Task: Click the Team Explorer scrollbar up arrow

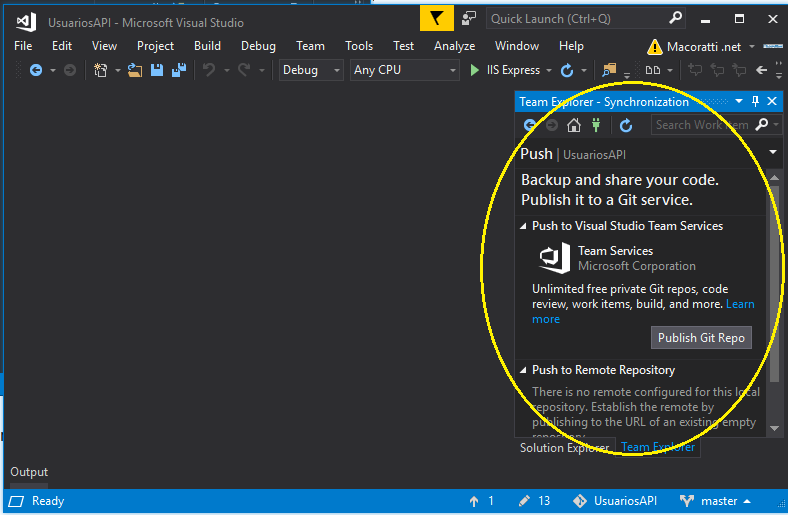Action: pyautogui.click(x=774, y=178)
